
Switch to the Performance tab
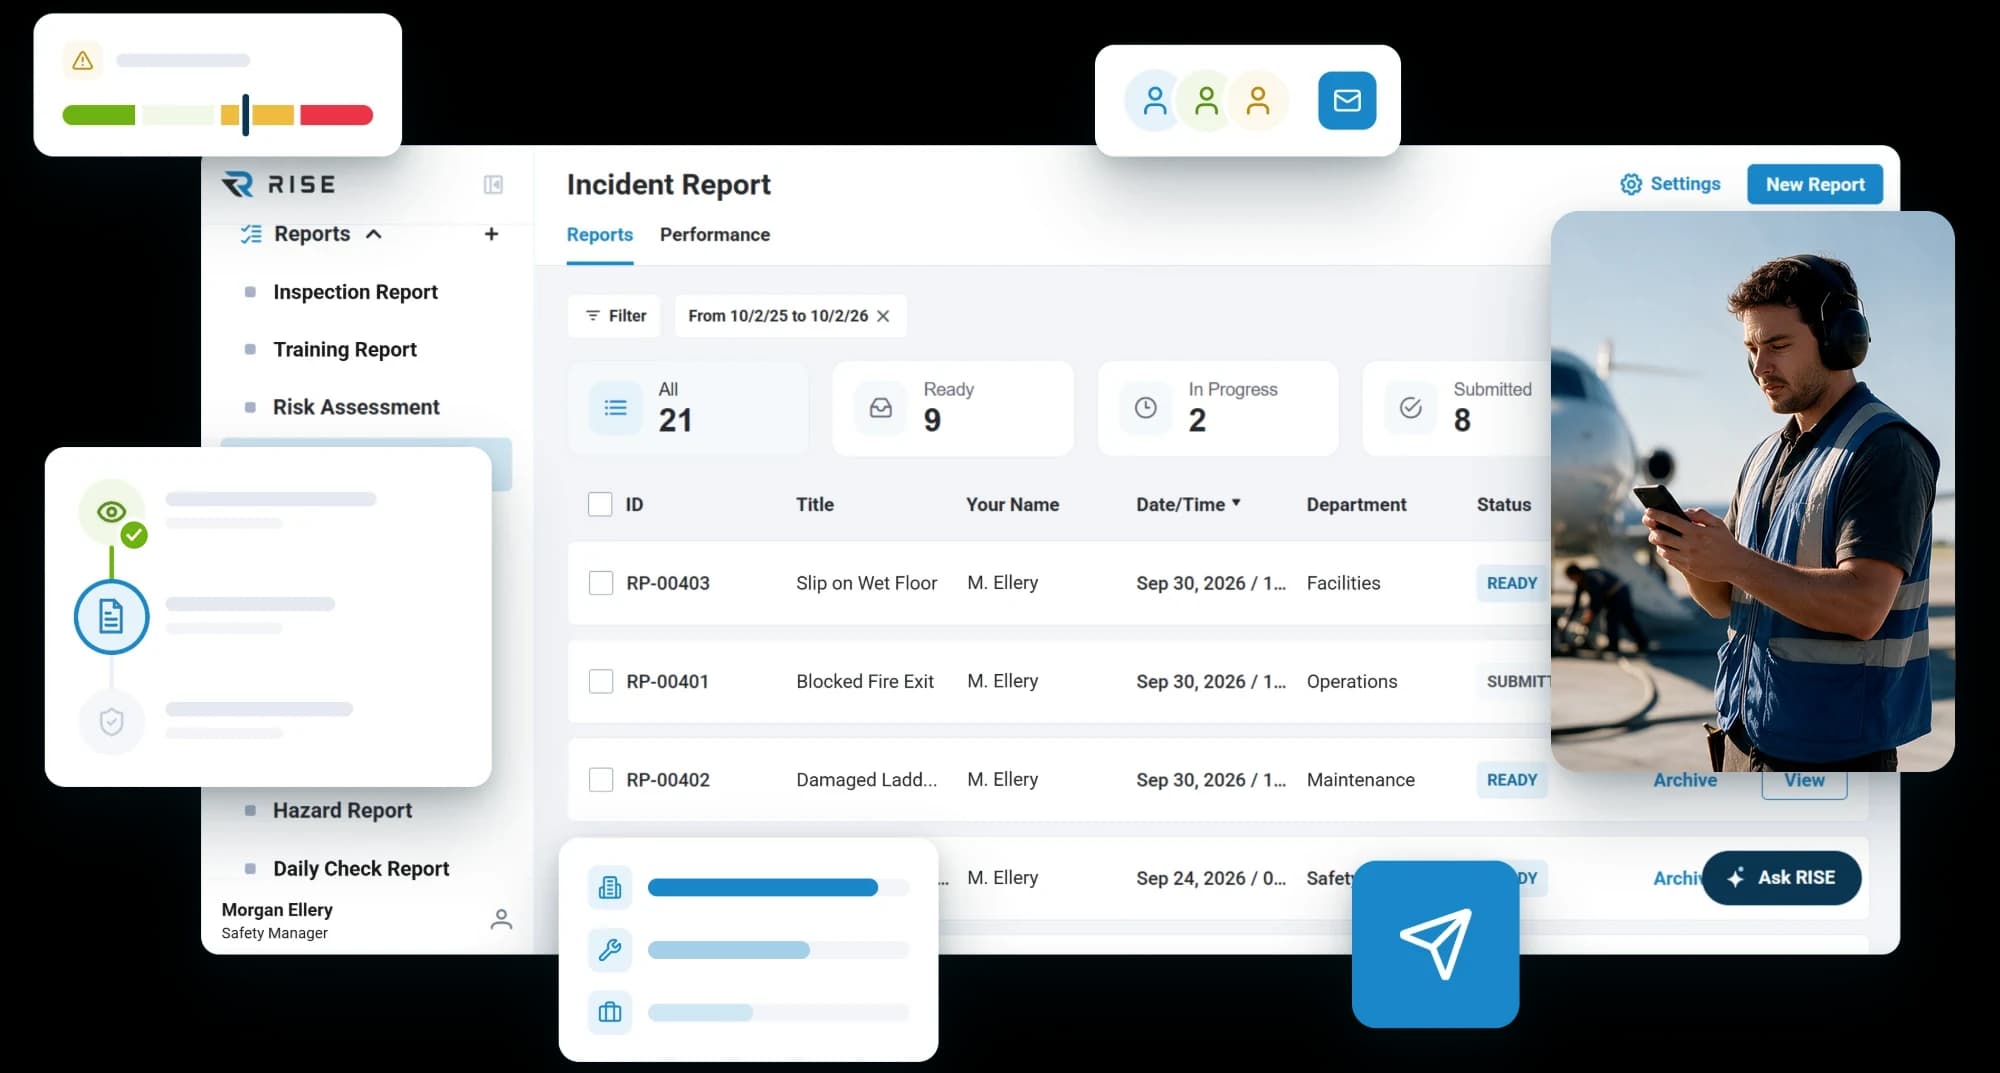tap(715, 234)
